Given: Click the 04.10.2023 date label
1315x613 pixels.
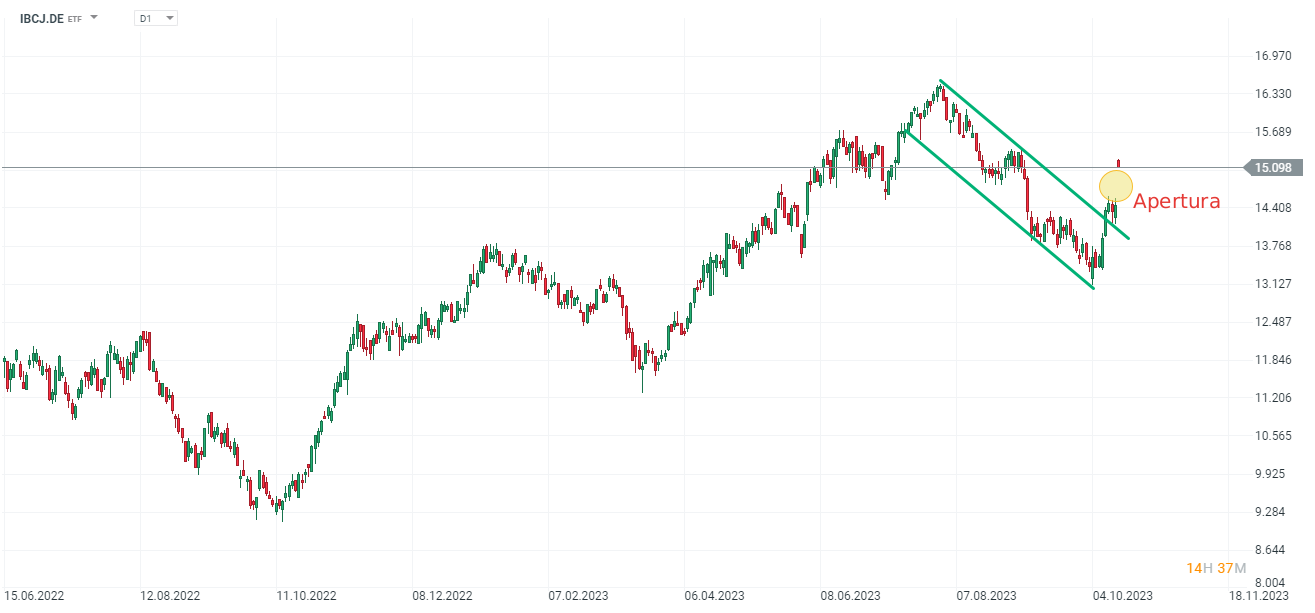Looking at the screenshot, I should [1122, 595].
